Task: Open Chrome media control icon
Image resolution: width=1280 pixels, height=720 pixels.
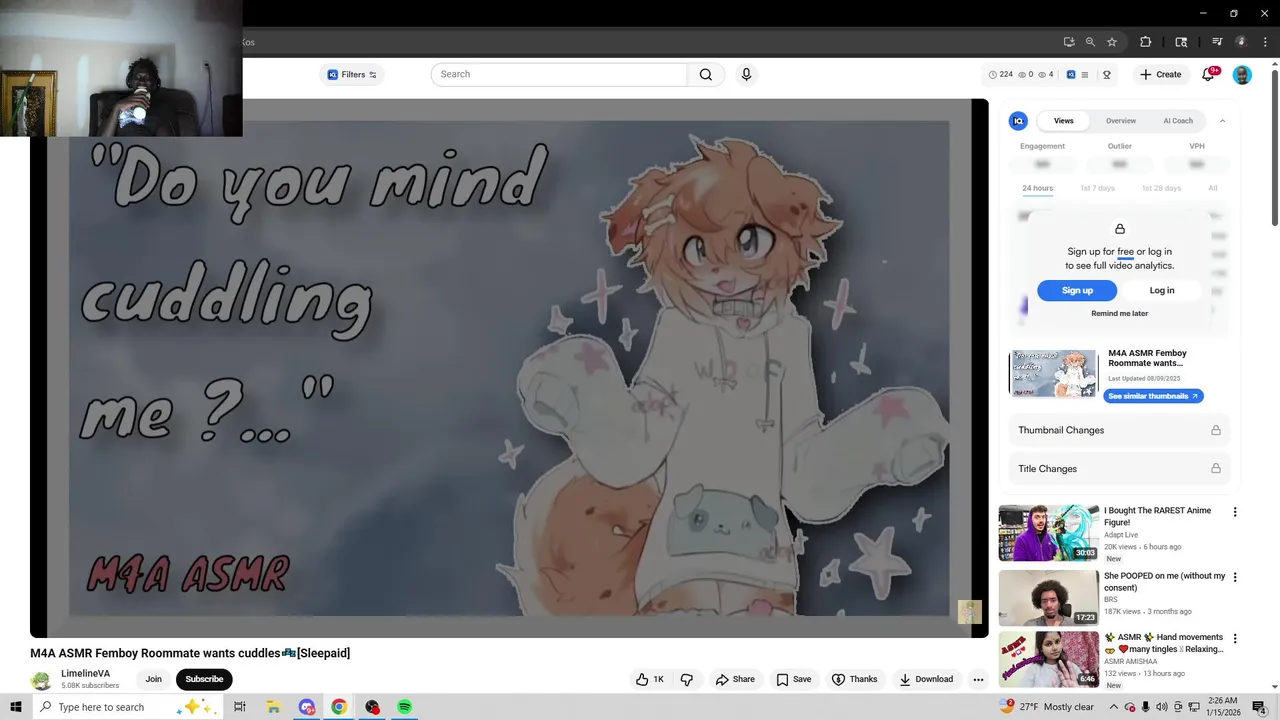Action: click(1217, 42)
